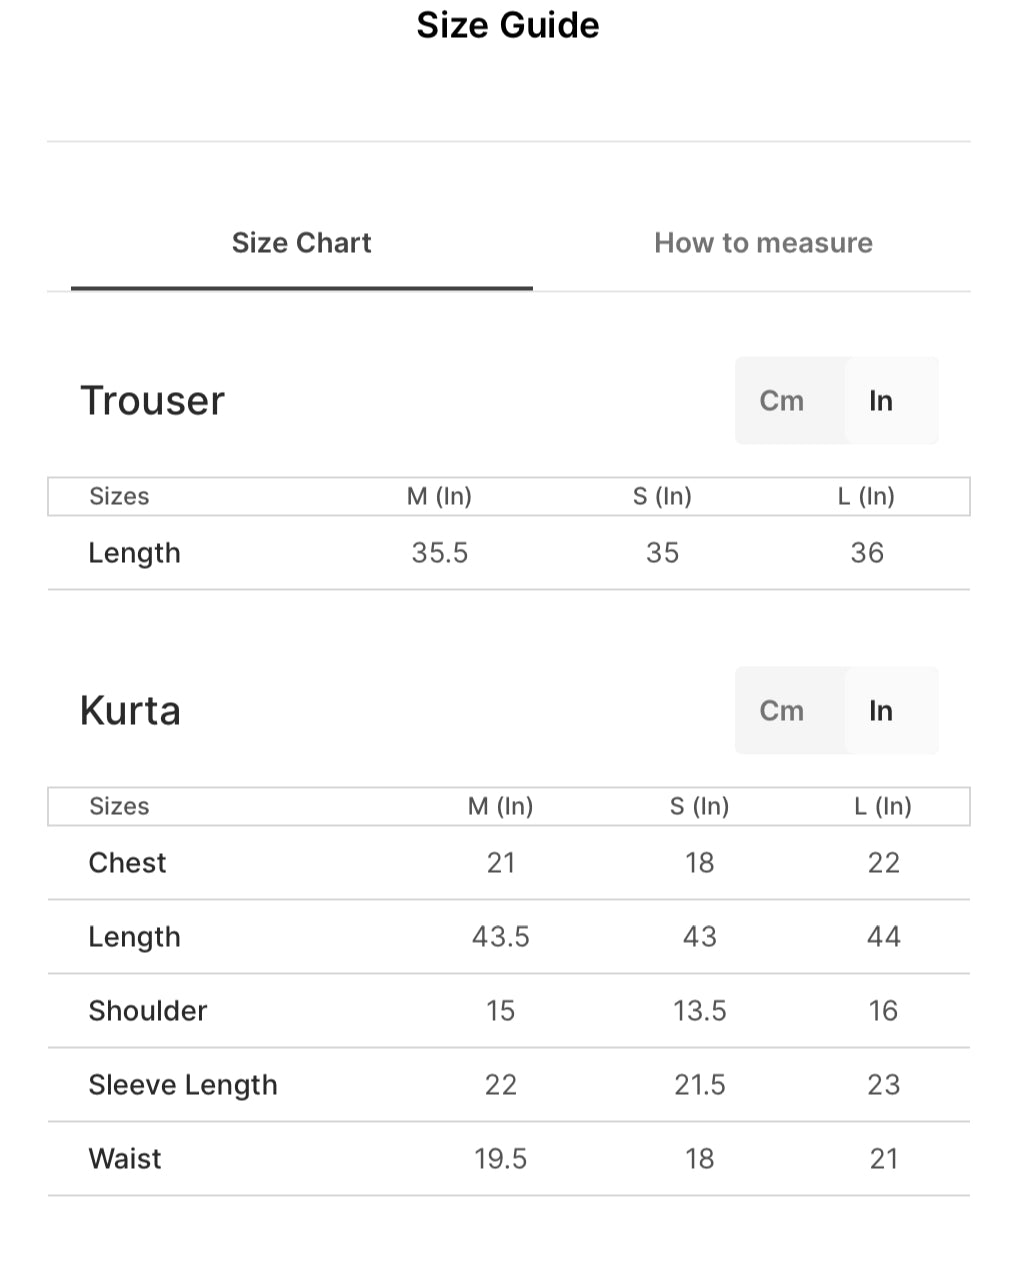
Task: Click the Size Guide heading
Action: point(508,25)
